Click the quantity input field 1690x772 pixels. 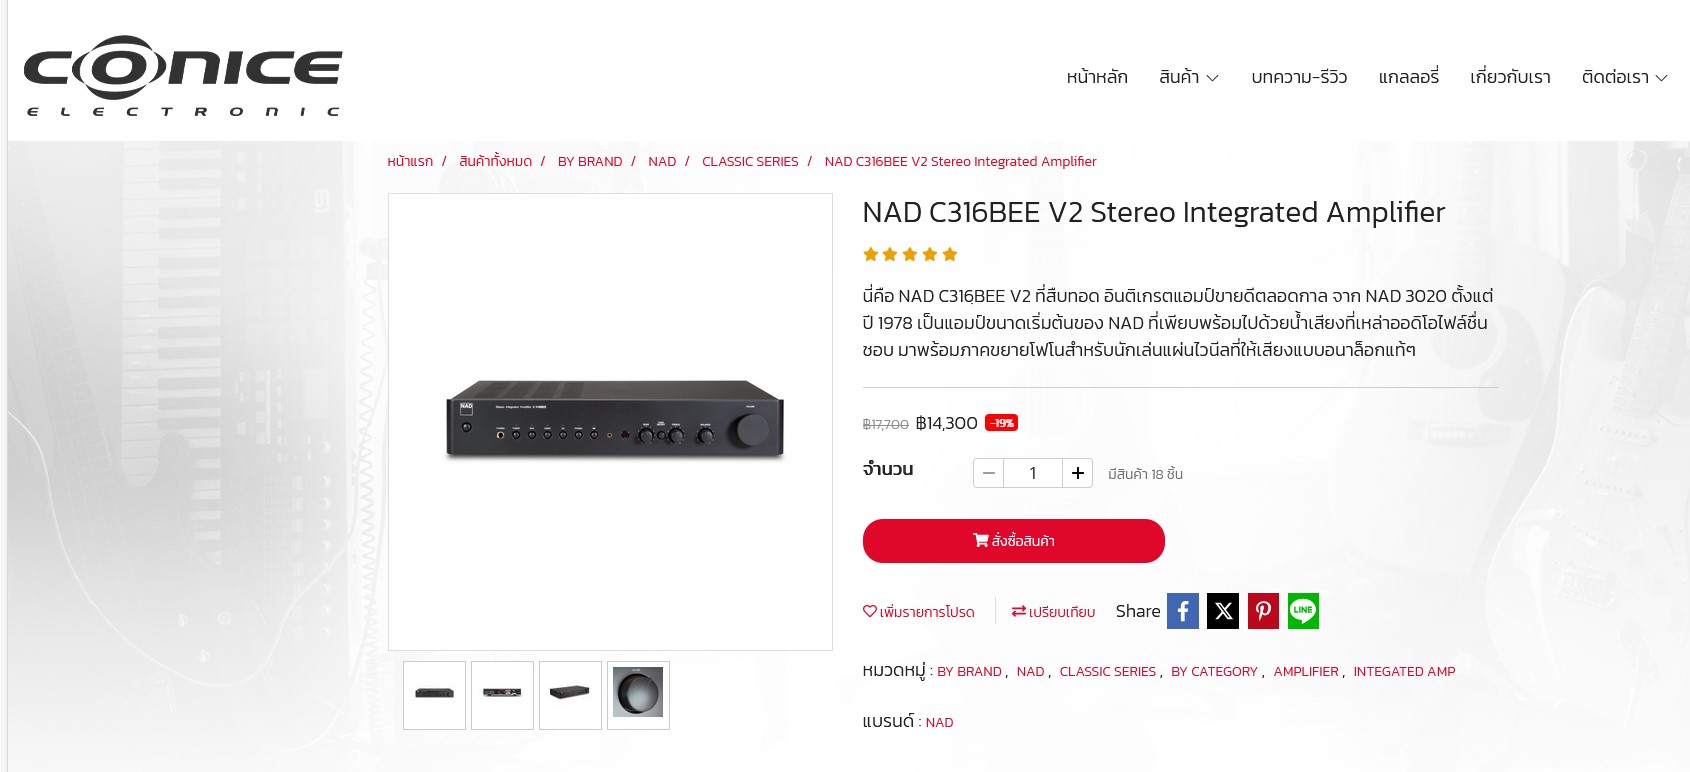click(x=1033, y=473)
